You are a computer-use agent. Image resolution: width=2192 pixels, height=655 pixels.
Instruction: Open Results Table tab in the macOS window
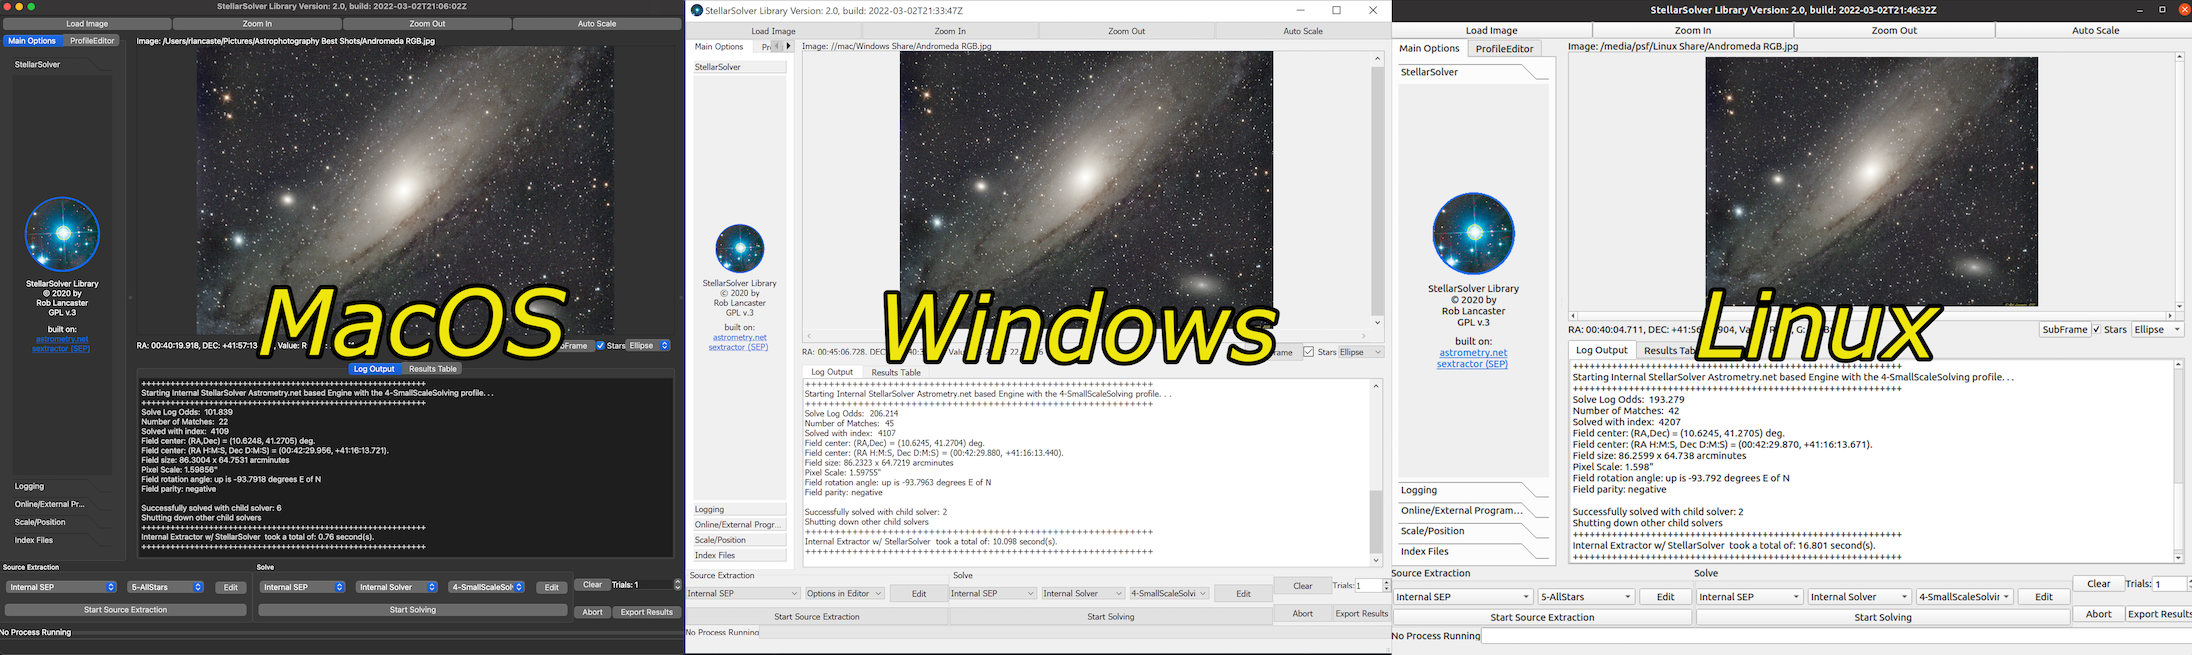tap(432, 369)
